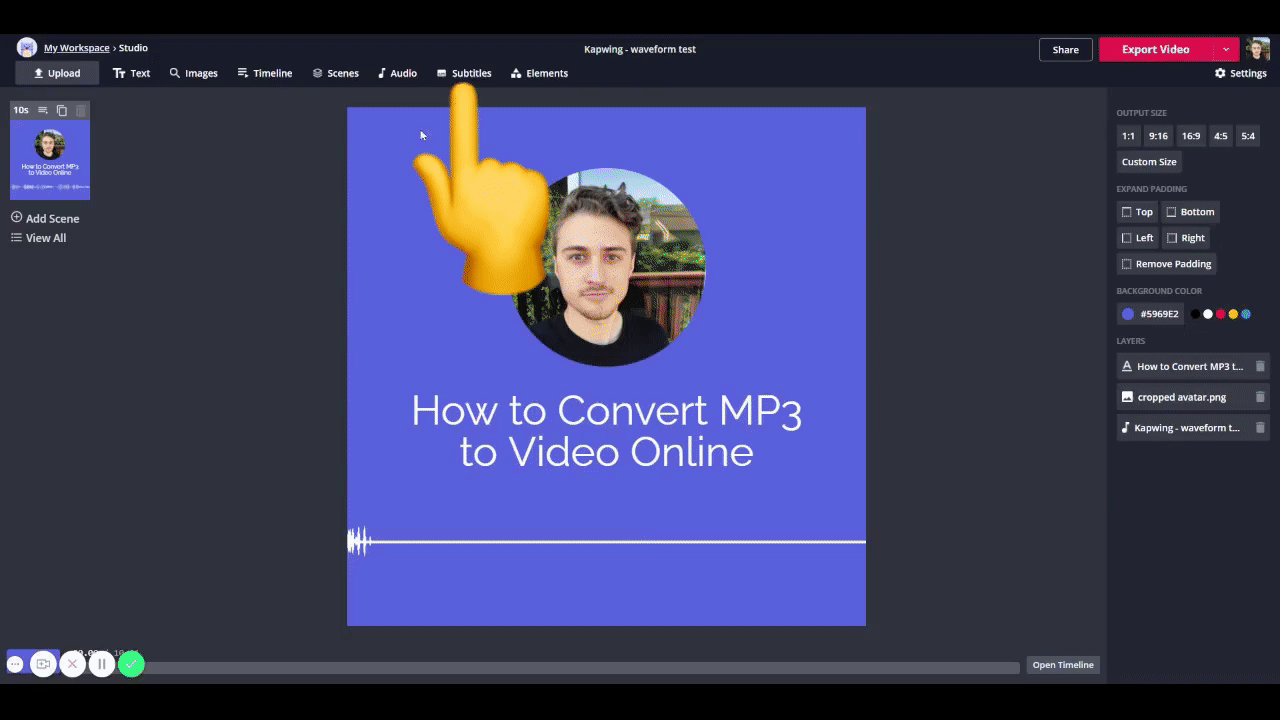This screenshot has height=720, width=1280.
Task: Delete the 'How to Convert MP3' text layer
Action: [x=1260, y=367]
